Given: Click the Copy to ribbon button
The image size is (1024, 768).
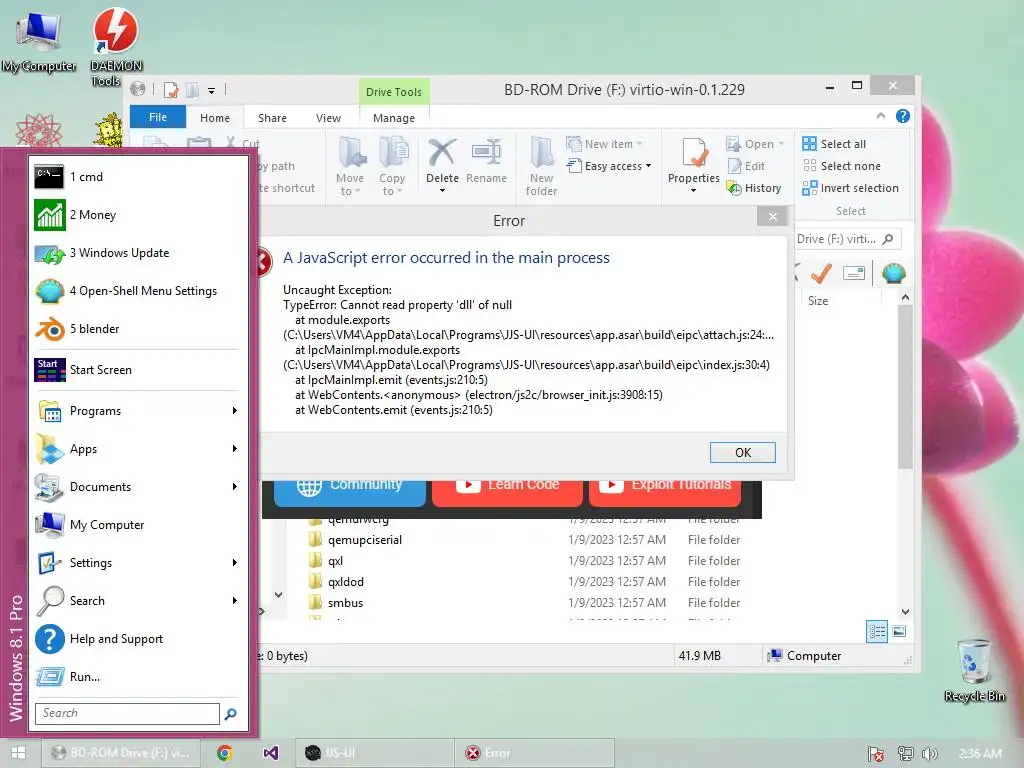Looking at the screenshot, I should (392, 167).
